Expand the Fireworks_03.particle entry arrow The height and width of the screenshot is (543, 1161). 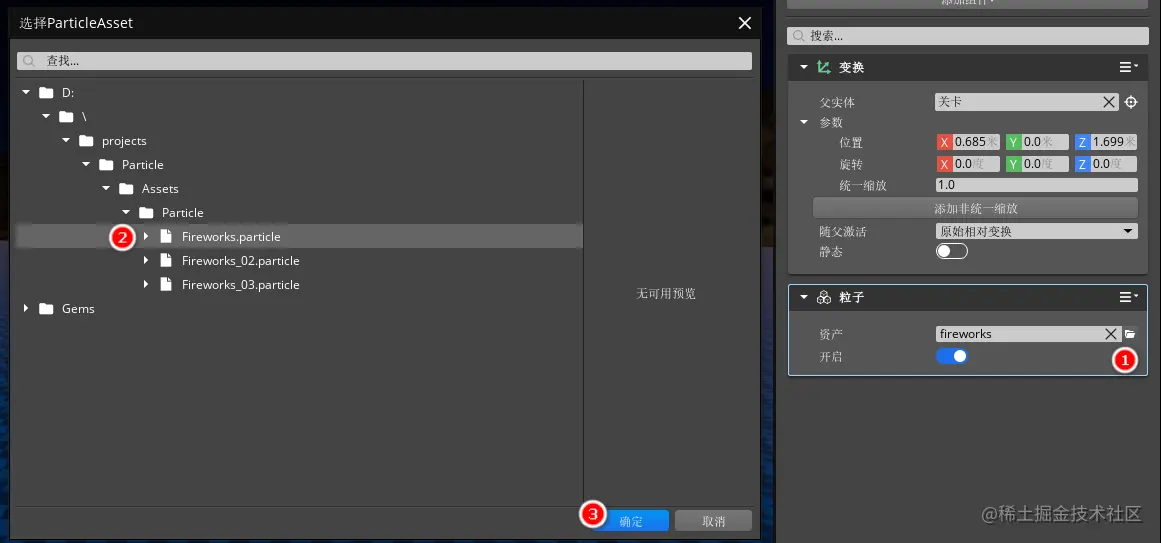coord(147,284)
